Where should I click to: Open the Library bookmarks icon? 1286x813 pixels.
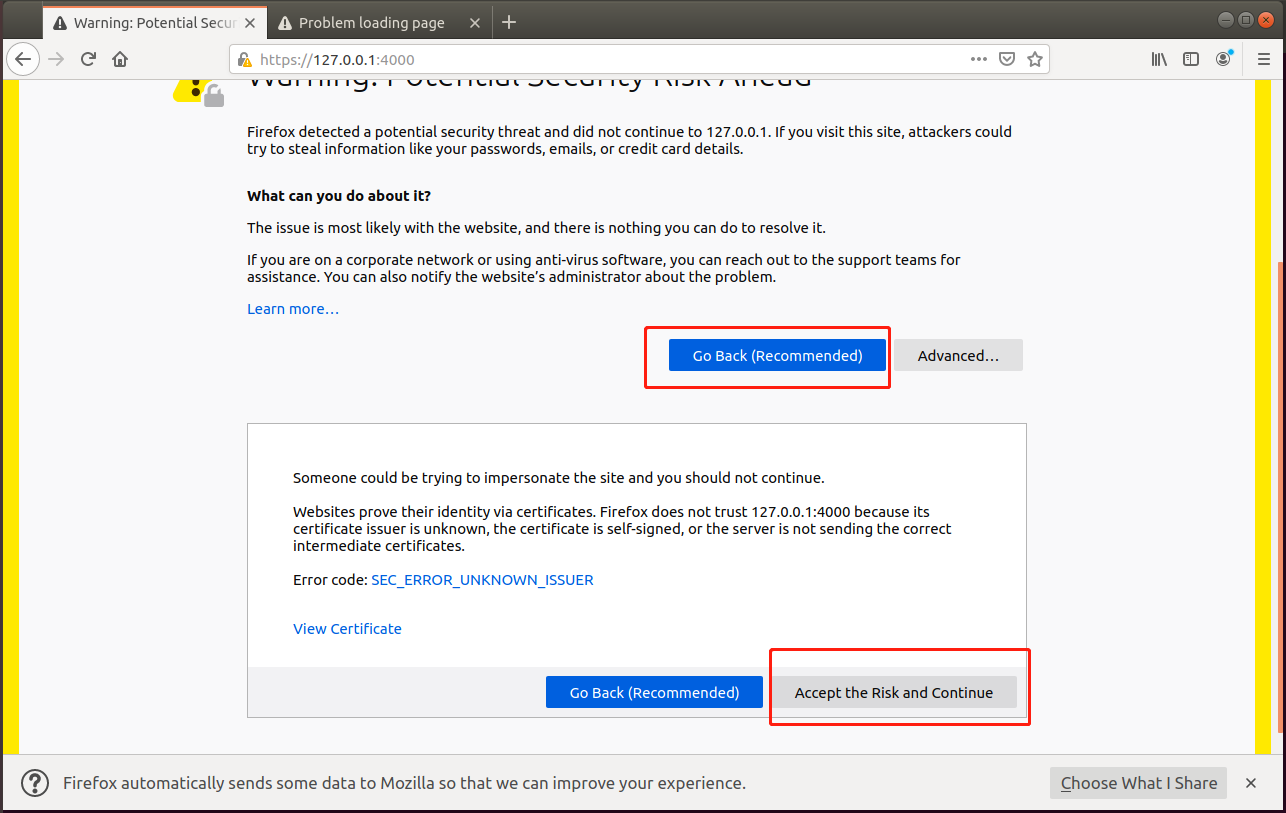coord(1159,59)
